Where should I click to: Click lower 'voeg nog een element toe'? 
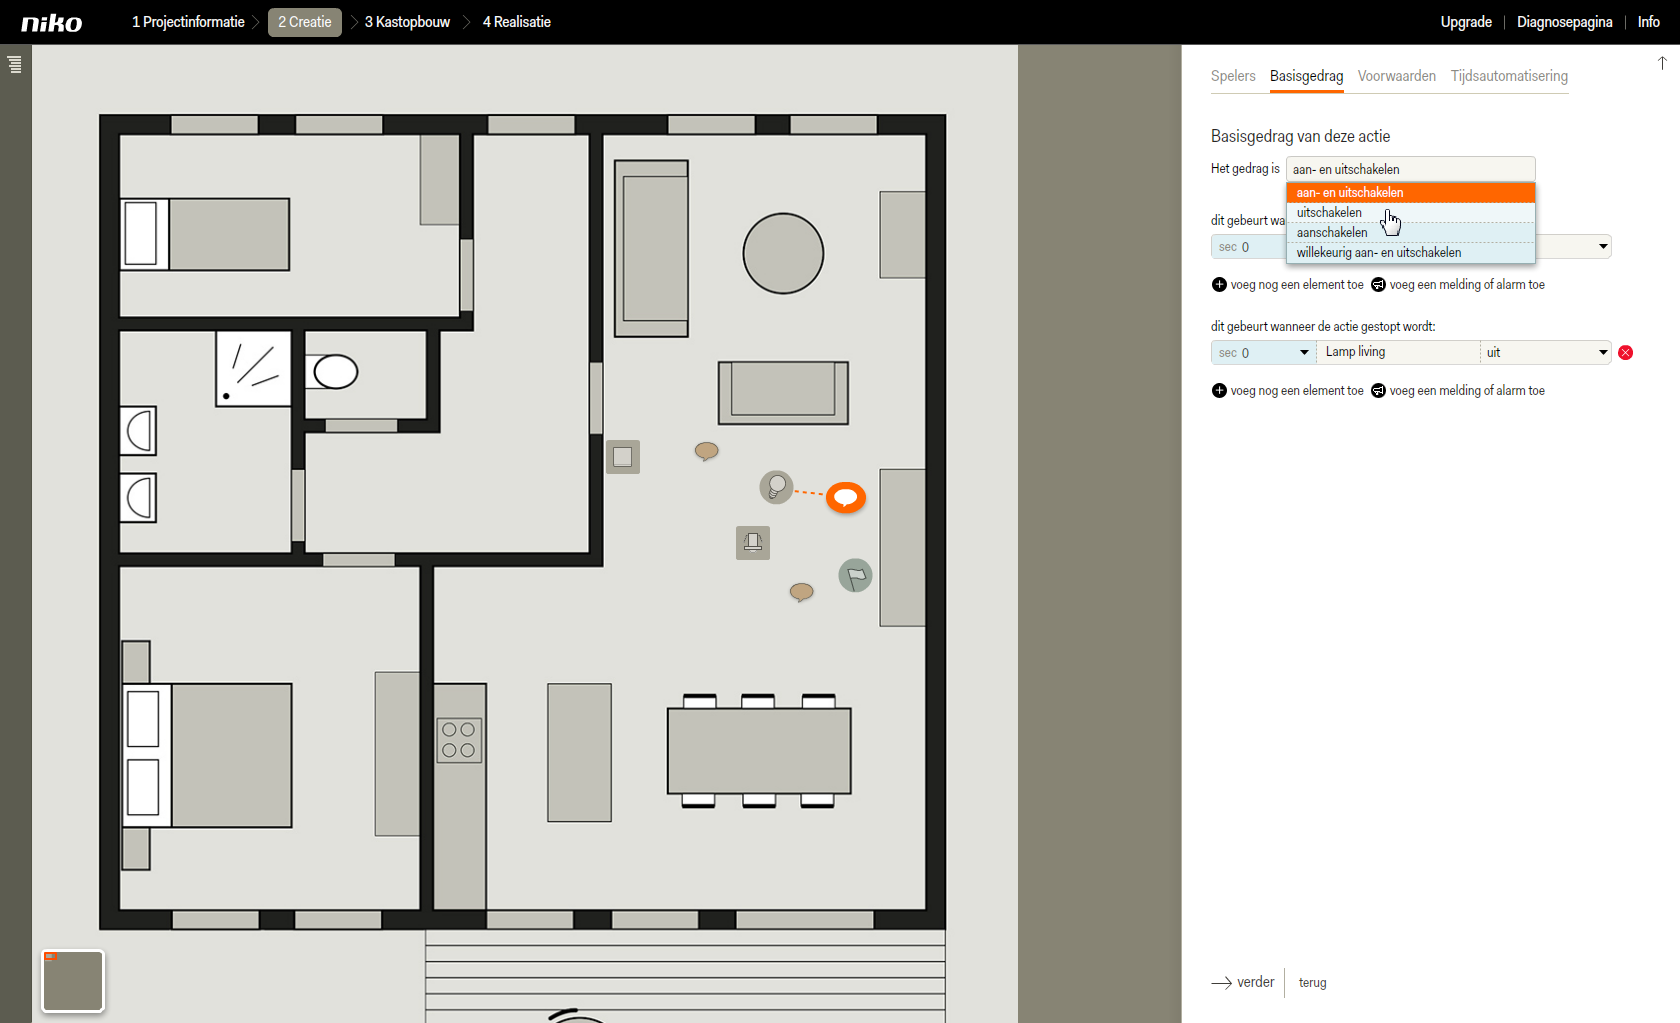coord(1297,391)
